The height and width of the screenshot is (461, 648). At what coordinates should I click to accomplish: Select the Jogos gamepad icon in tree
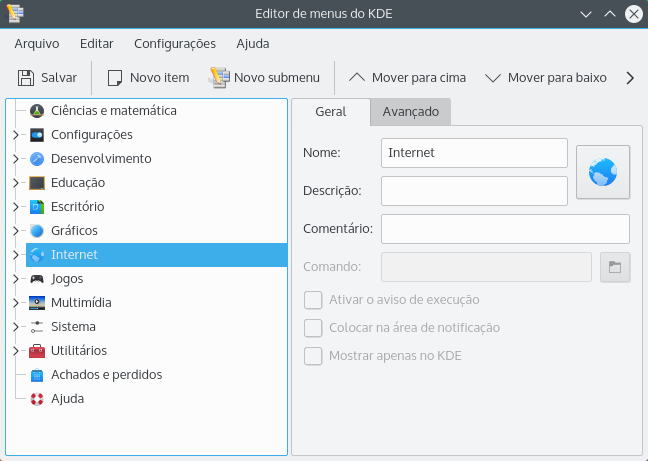point(37,279)
